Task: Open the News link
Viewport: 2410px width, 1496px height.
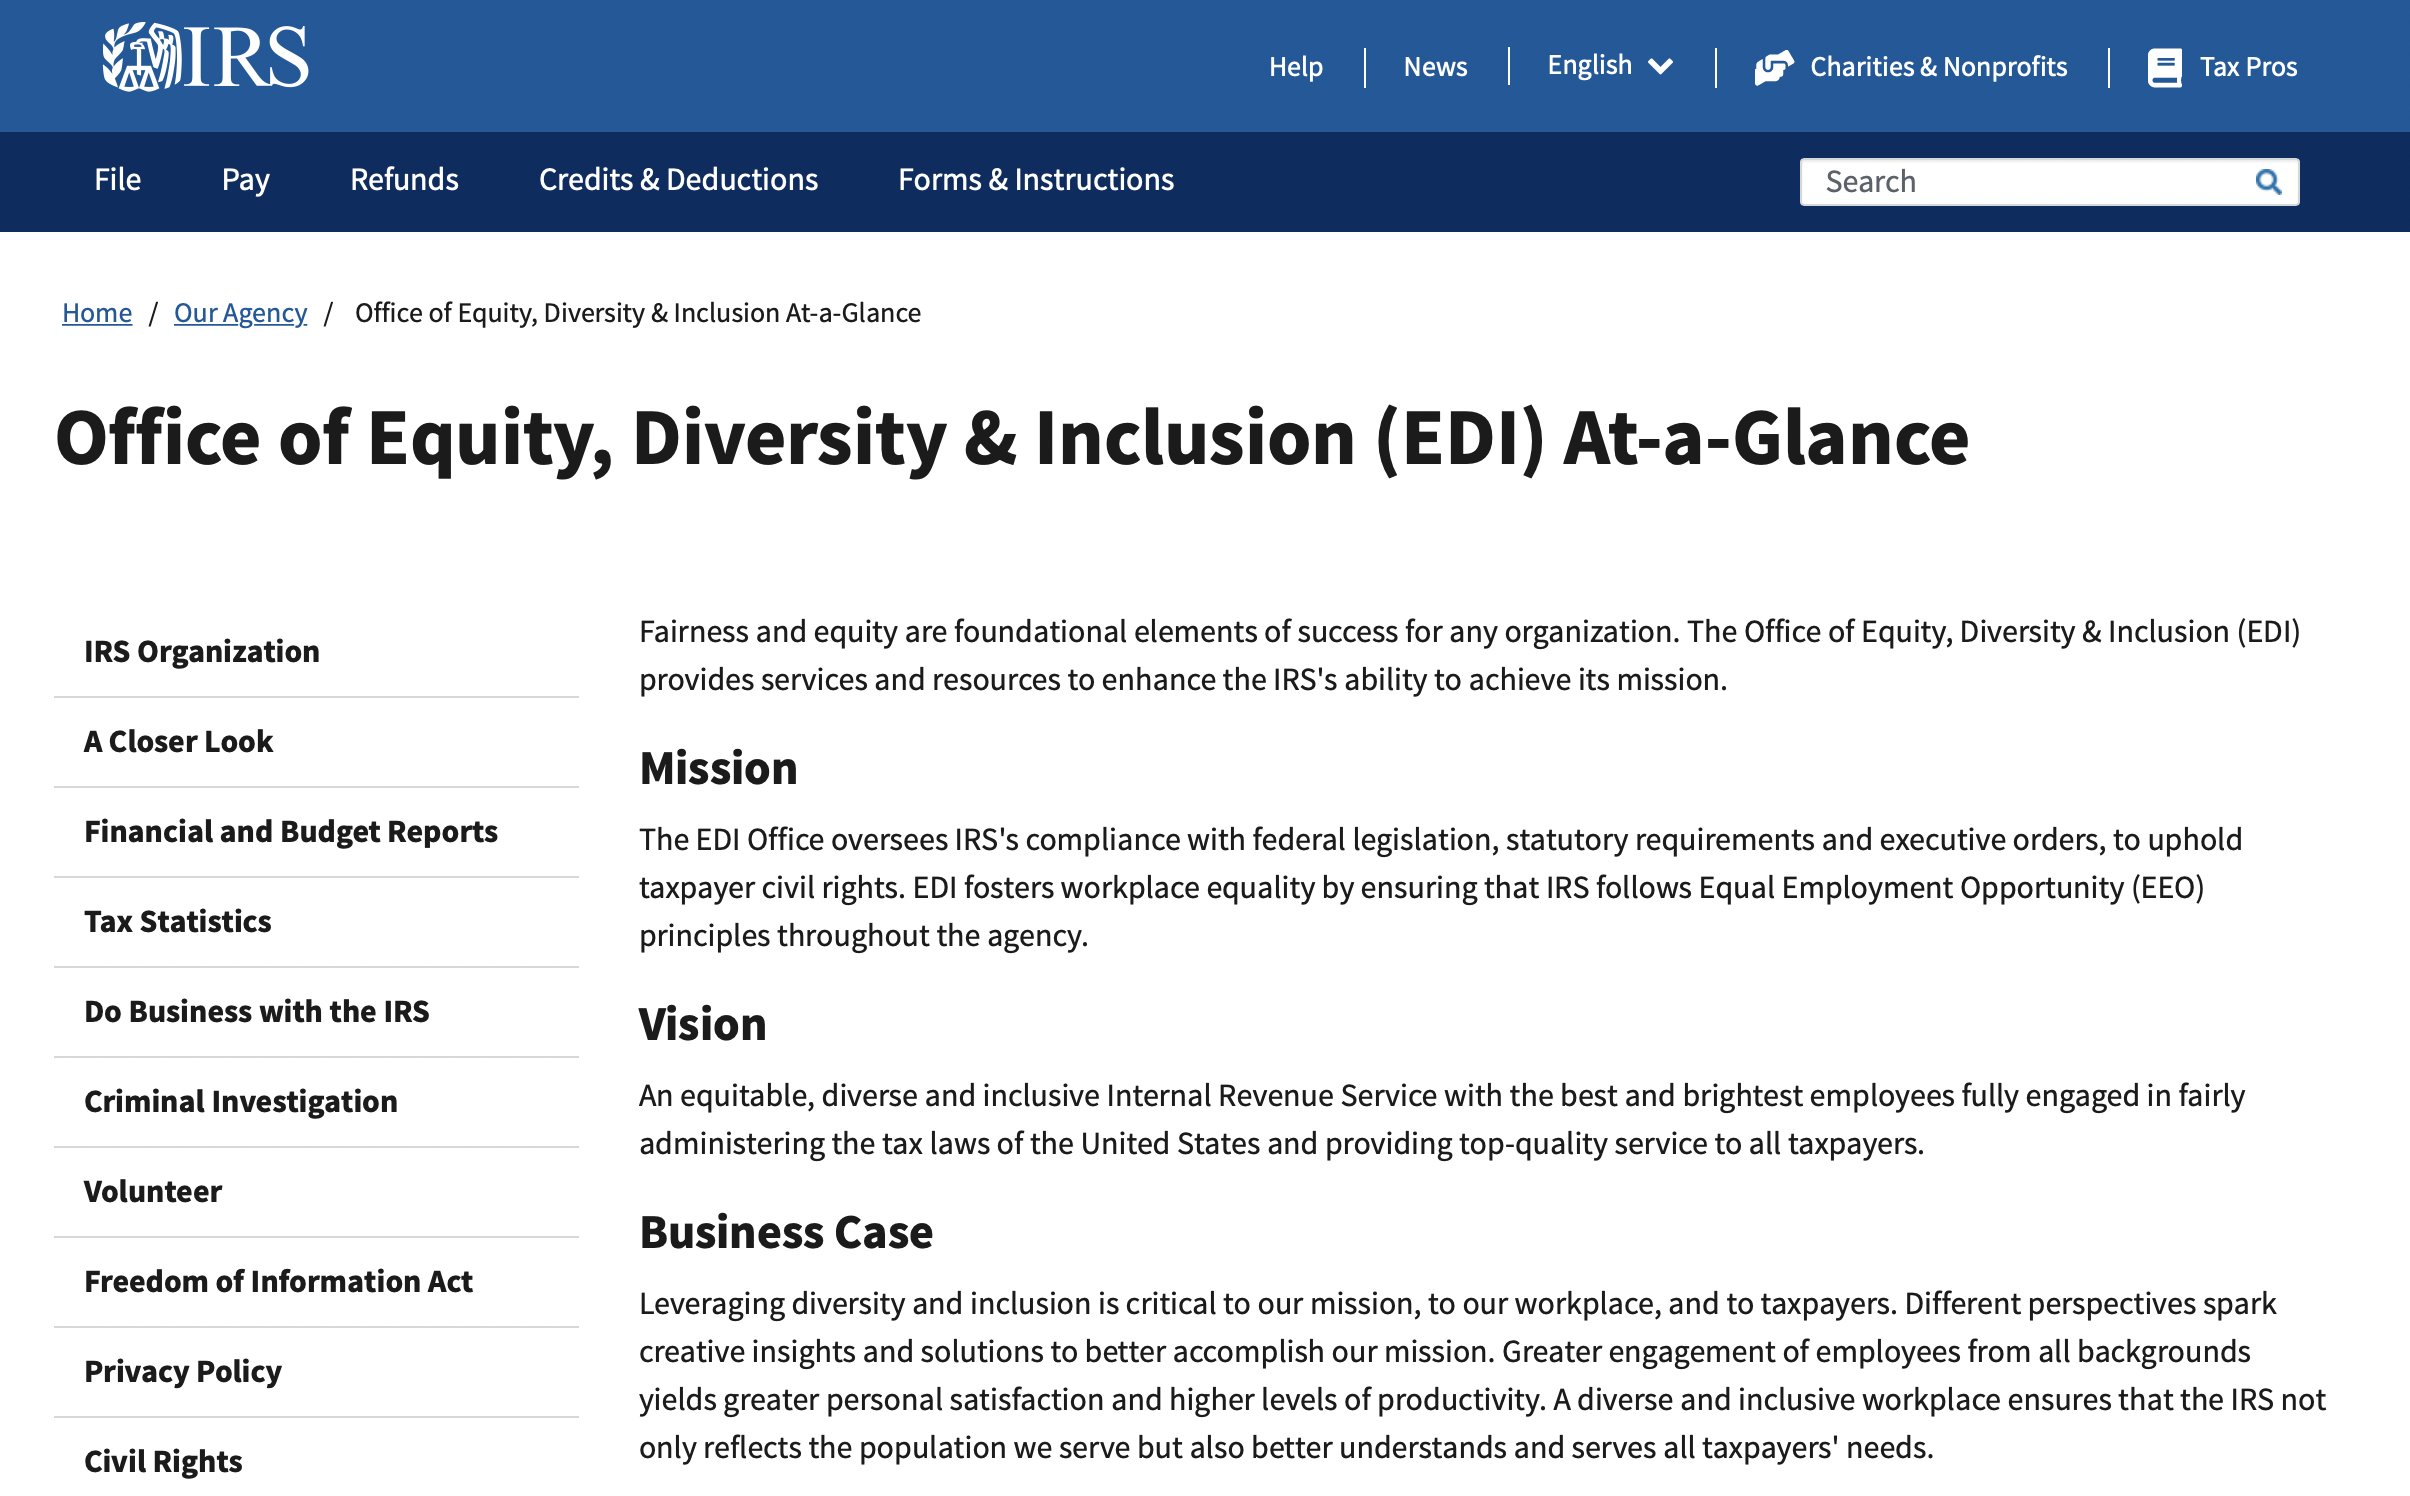Action: 1435,67
